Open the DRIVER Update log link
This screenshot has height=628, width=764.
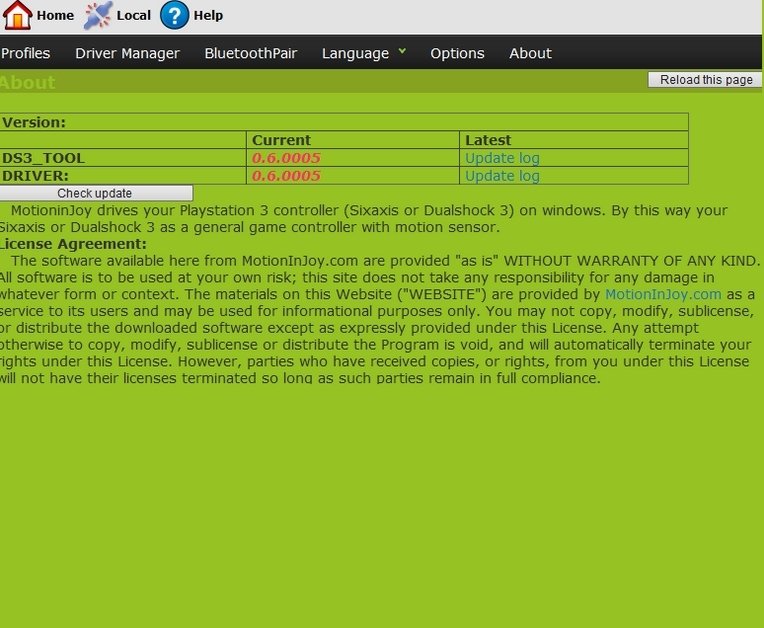pos(502,176)
